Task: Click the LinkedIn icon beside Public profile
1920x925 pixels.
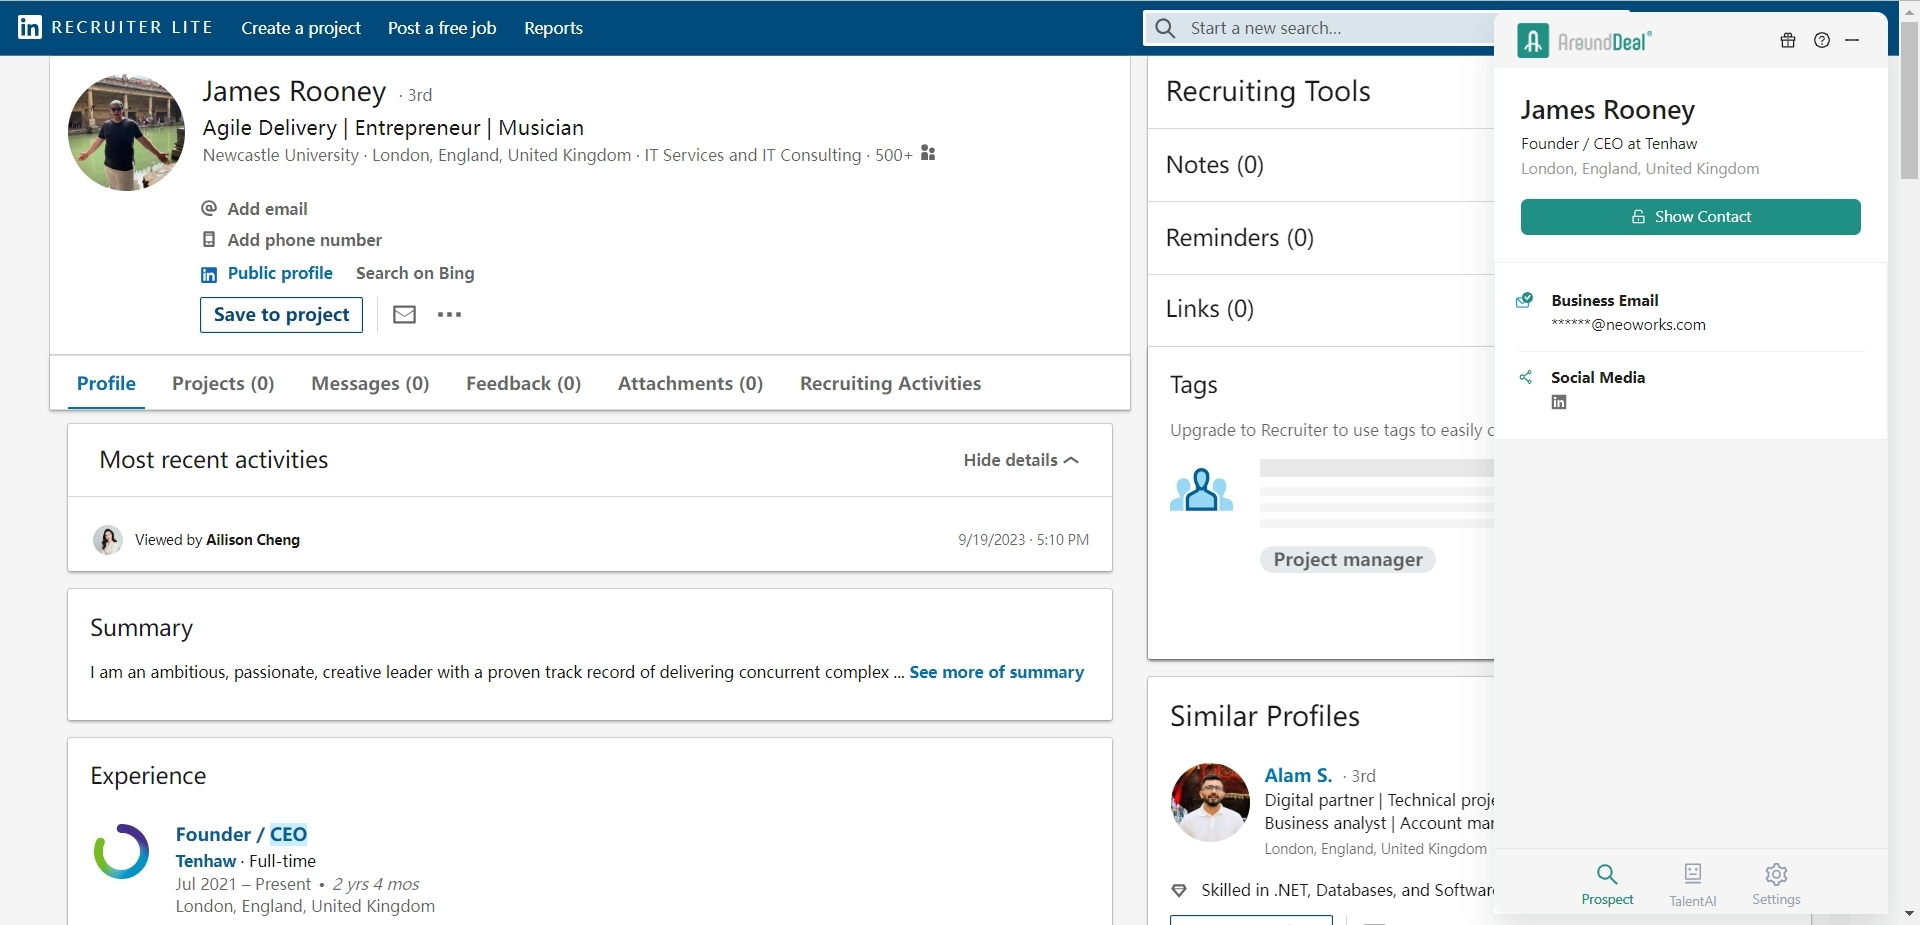Action: [209, 274]
